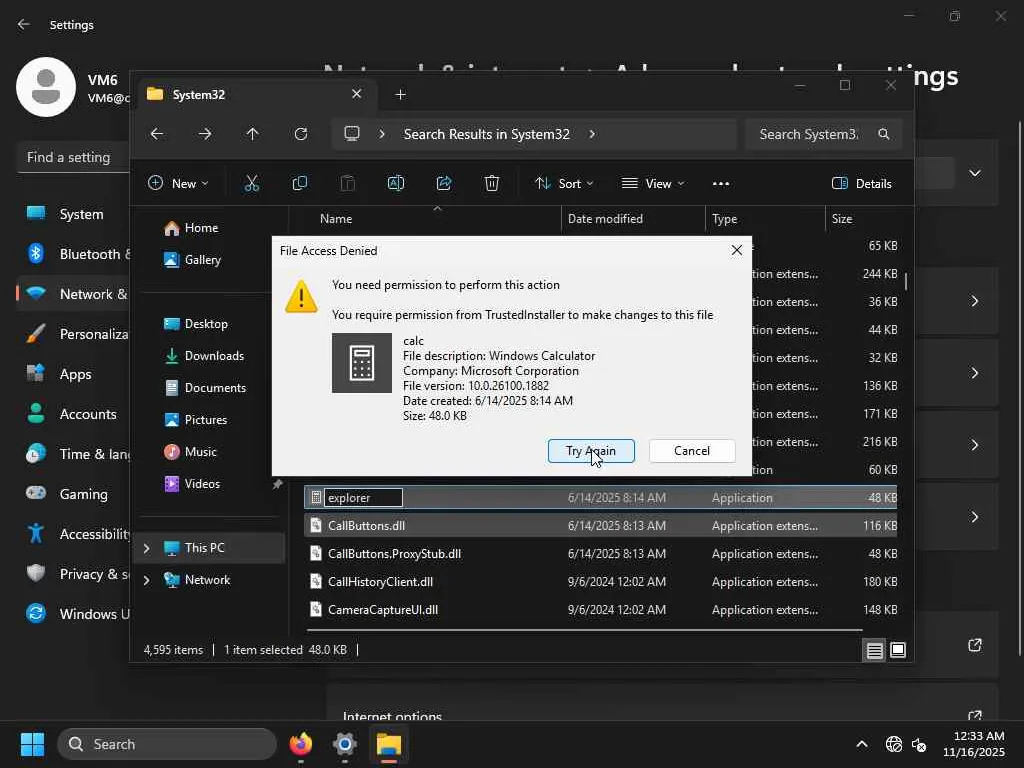1024x768 pixels.
Task: Refresh the System32 search results
Action: (300, 134)
